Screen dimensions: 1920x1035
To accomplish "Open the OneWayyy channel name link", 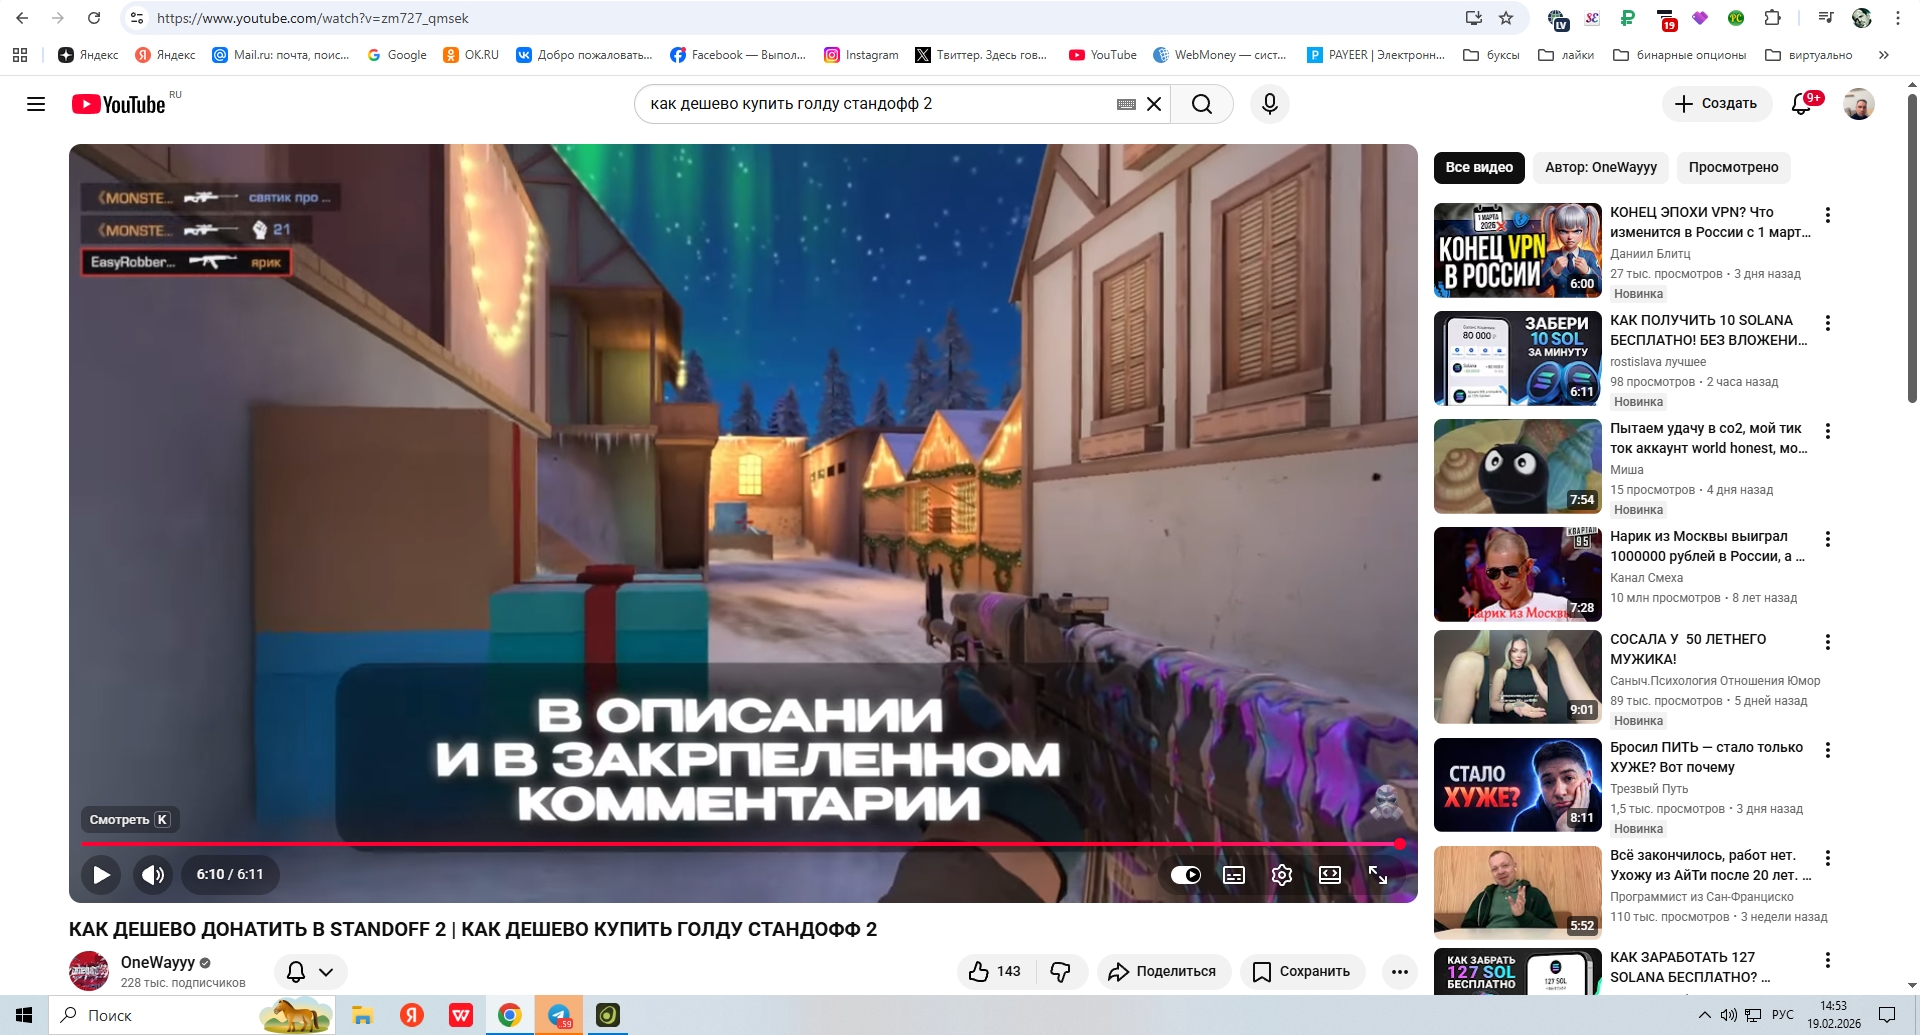I will tap(158, 962).
